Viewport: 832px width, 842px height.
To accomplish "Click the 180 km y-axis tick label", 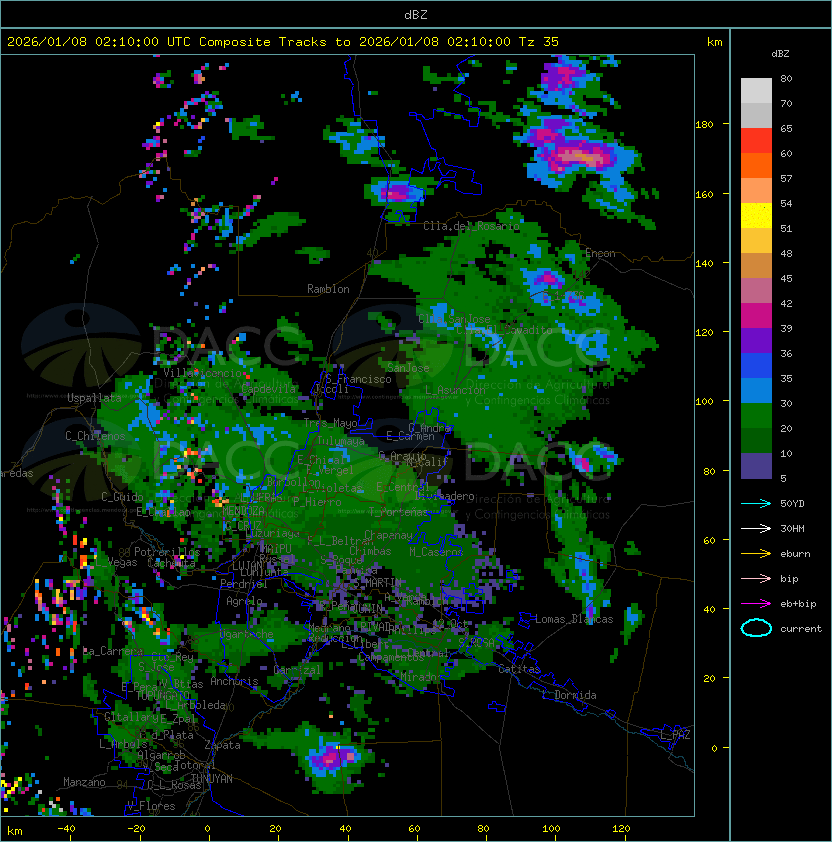I will (x=704, y=125).
